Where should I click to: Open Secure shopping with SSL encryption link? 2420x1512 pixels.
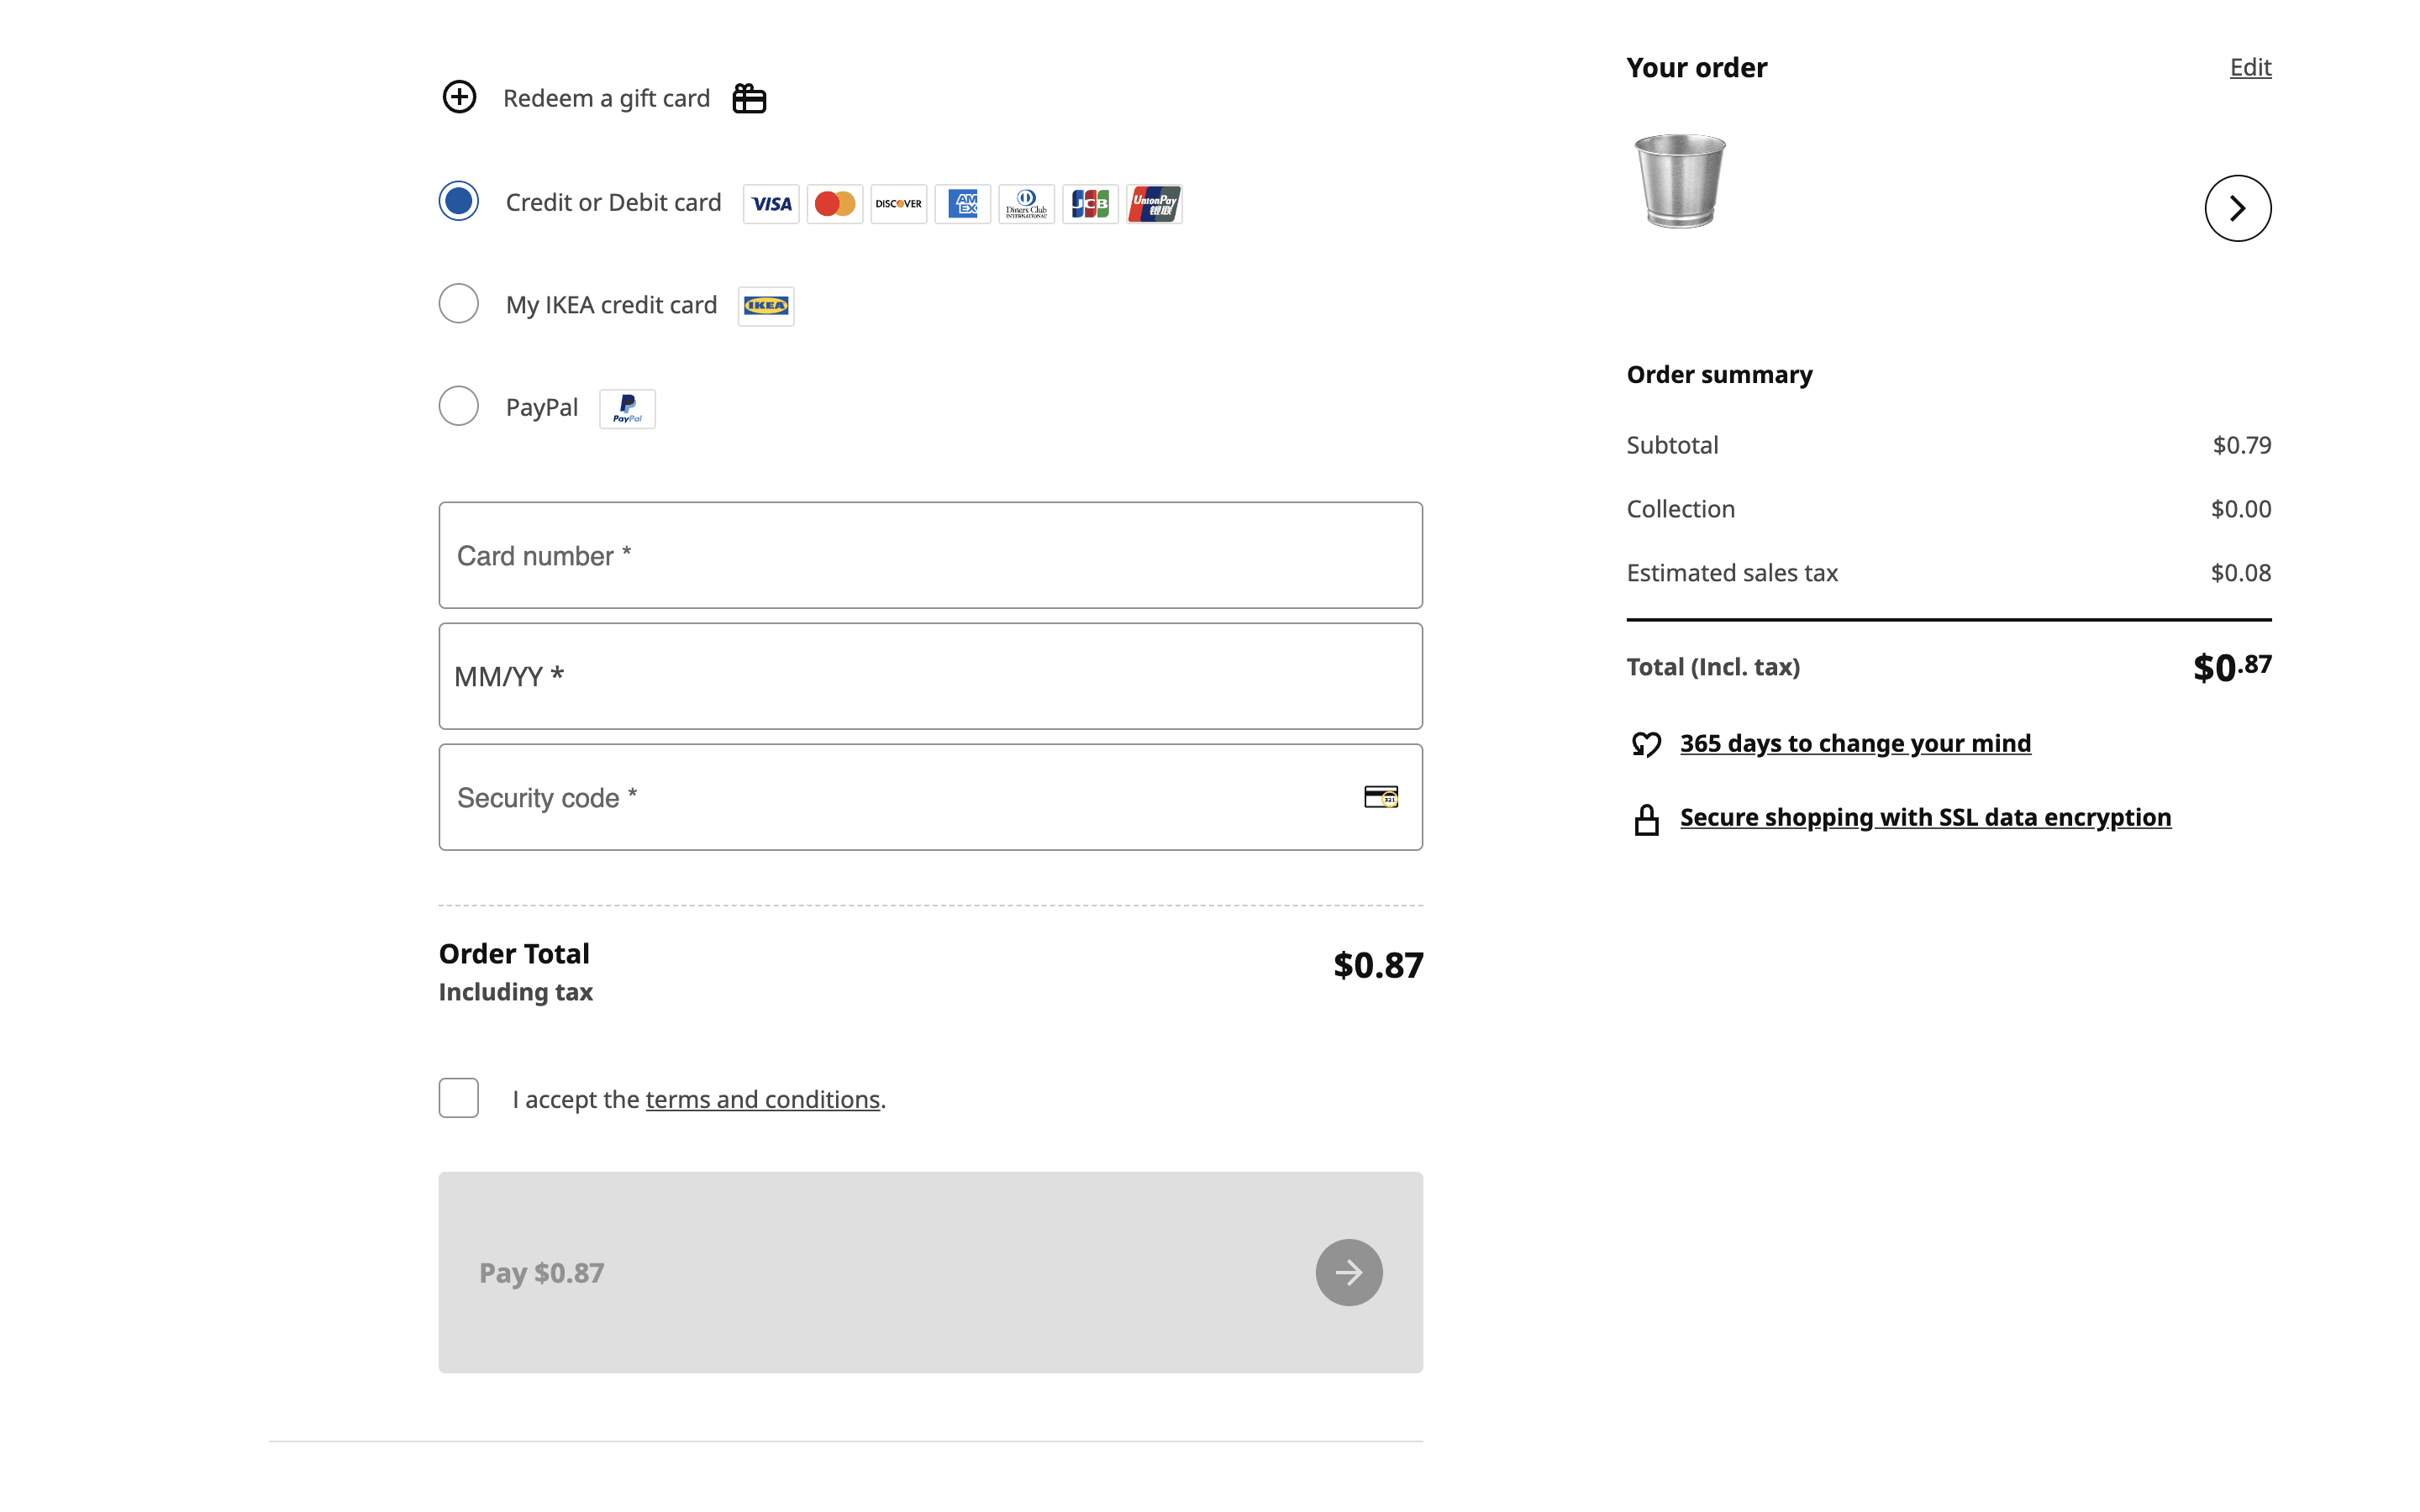tap(1925, 817)
